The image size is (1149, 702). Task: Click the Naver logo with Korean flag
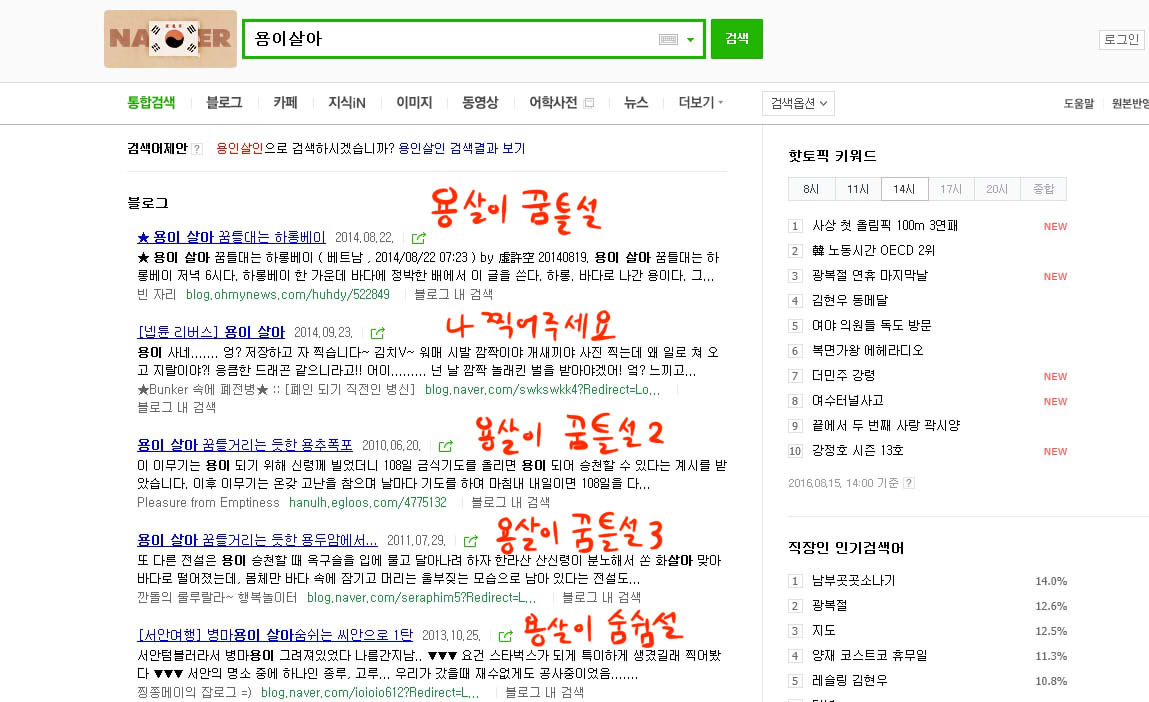tap(170, 39)
